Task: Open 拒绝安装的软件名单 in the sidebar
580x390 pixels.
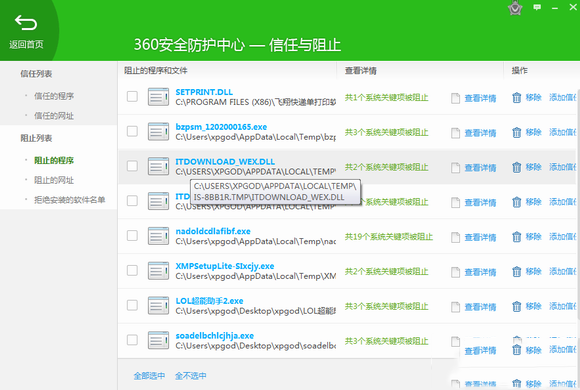Action: 70,200
